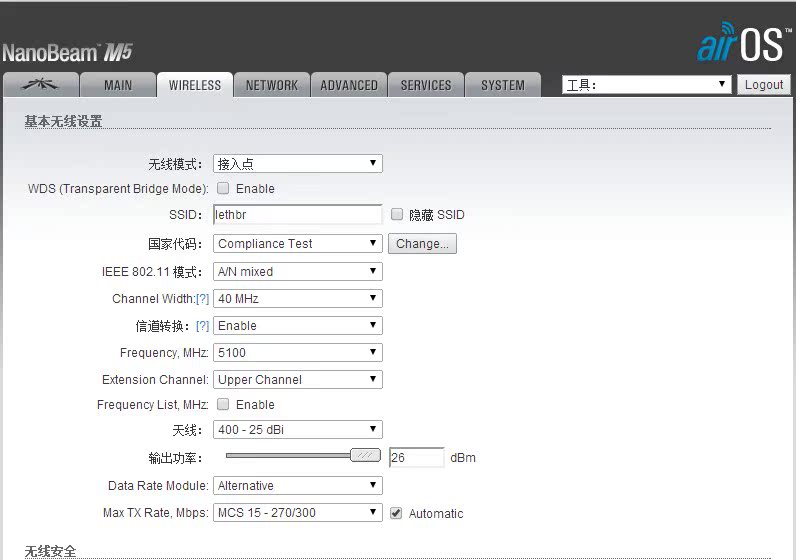Enable the Frequency List checkbox
This screenshot has width=796, height=560.
(223, 404)
